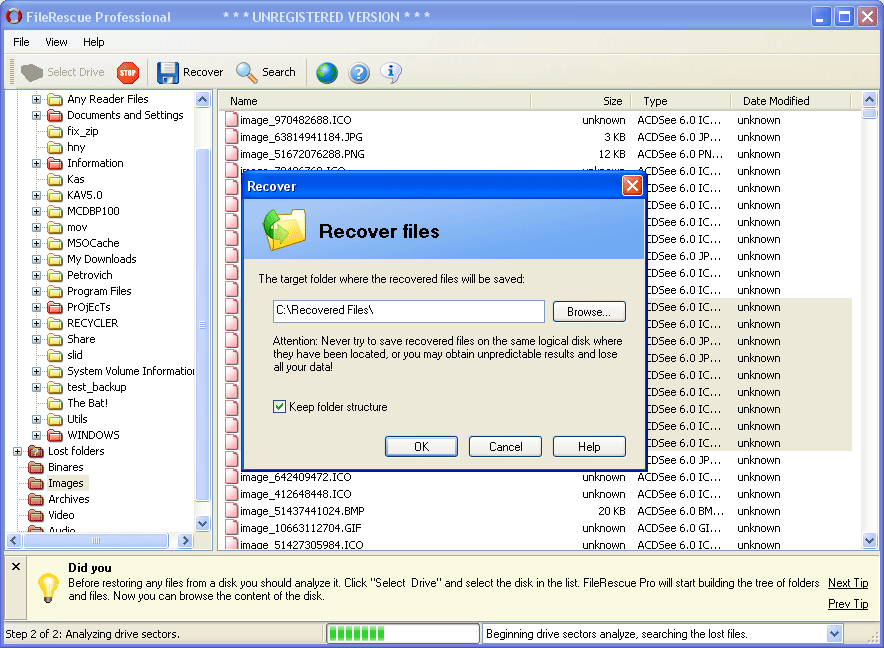Image resolution: width=884 pixels, height=648 pixels.
Task: Close the tip panel with X
Action: pyautogui.click(x=16, y=566)
